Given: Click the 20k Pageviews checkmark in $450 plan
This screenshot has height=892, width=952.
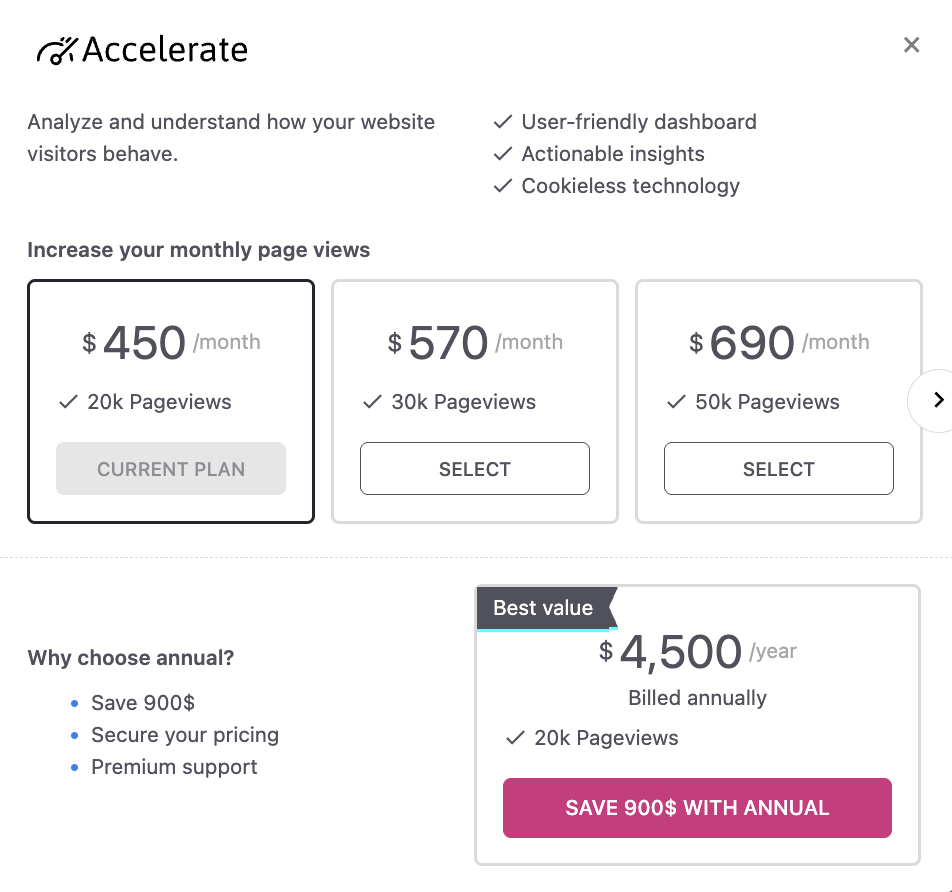Looking at the screenshot, I should tap(68, 403).
